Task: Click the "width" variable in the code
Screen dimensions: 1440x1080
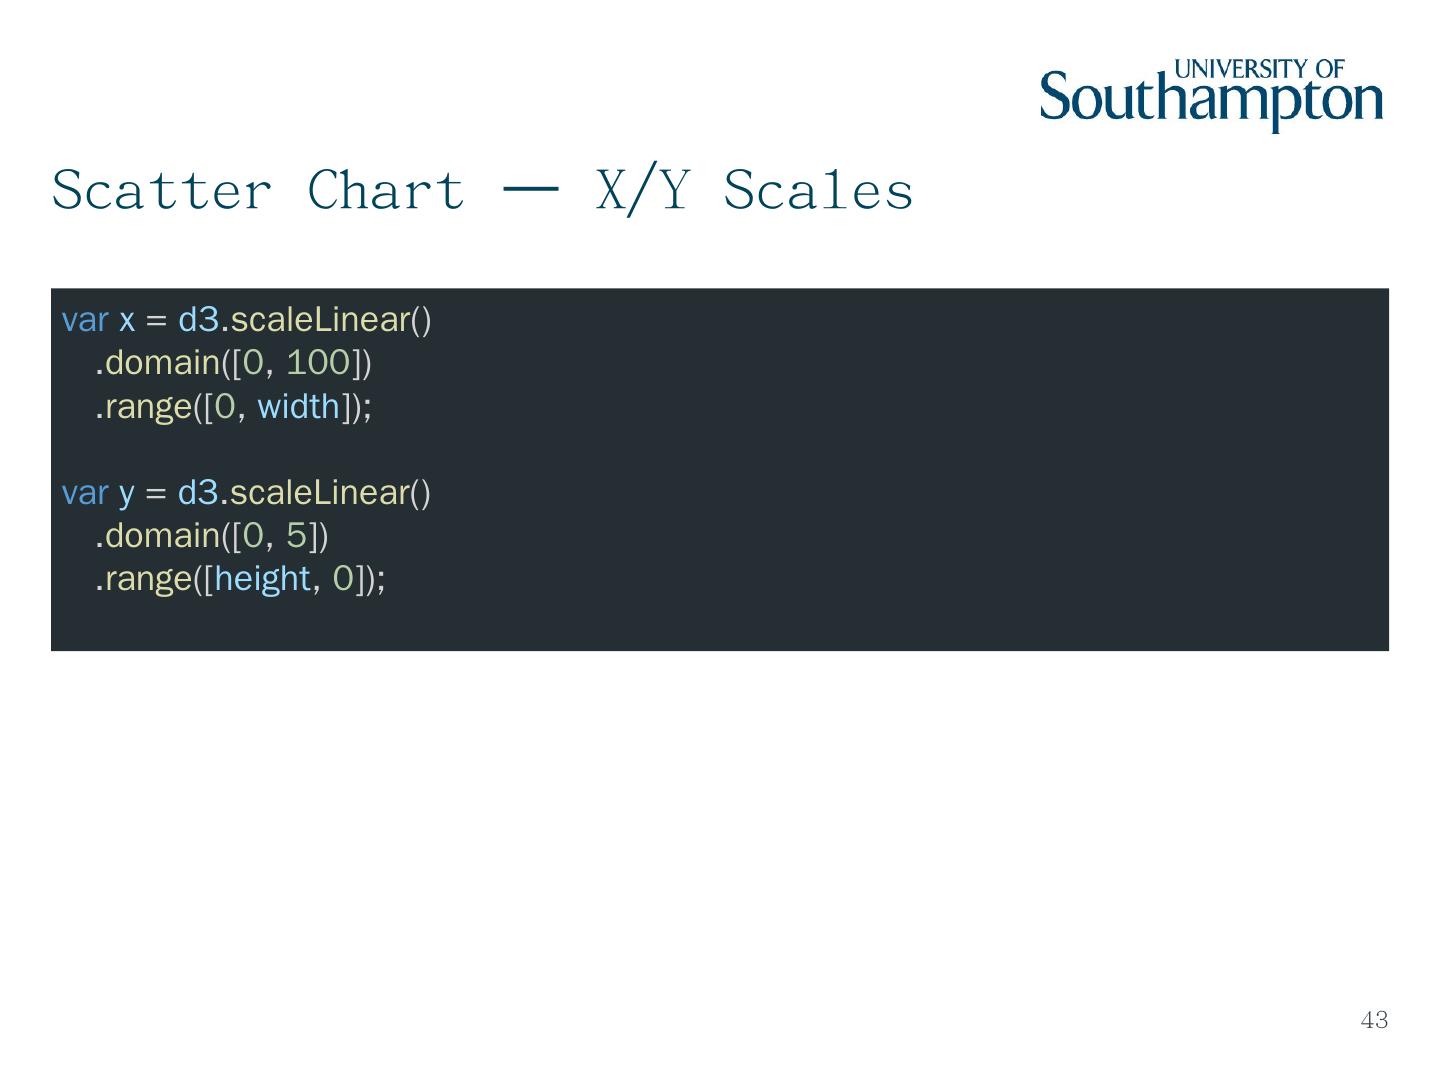Action: tap(299, 407)
